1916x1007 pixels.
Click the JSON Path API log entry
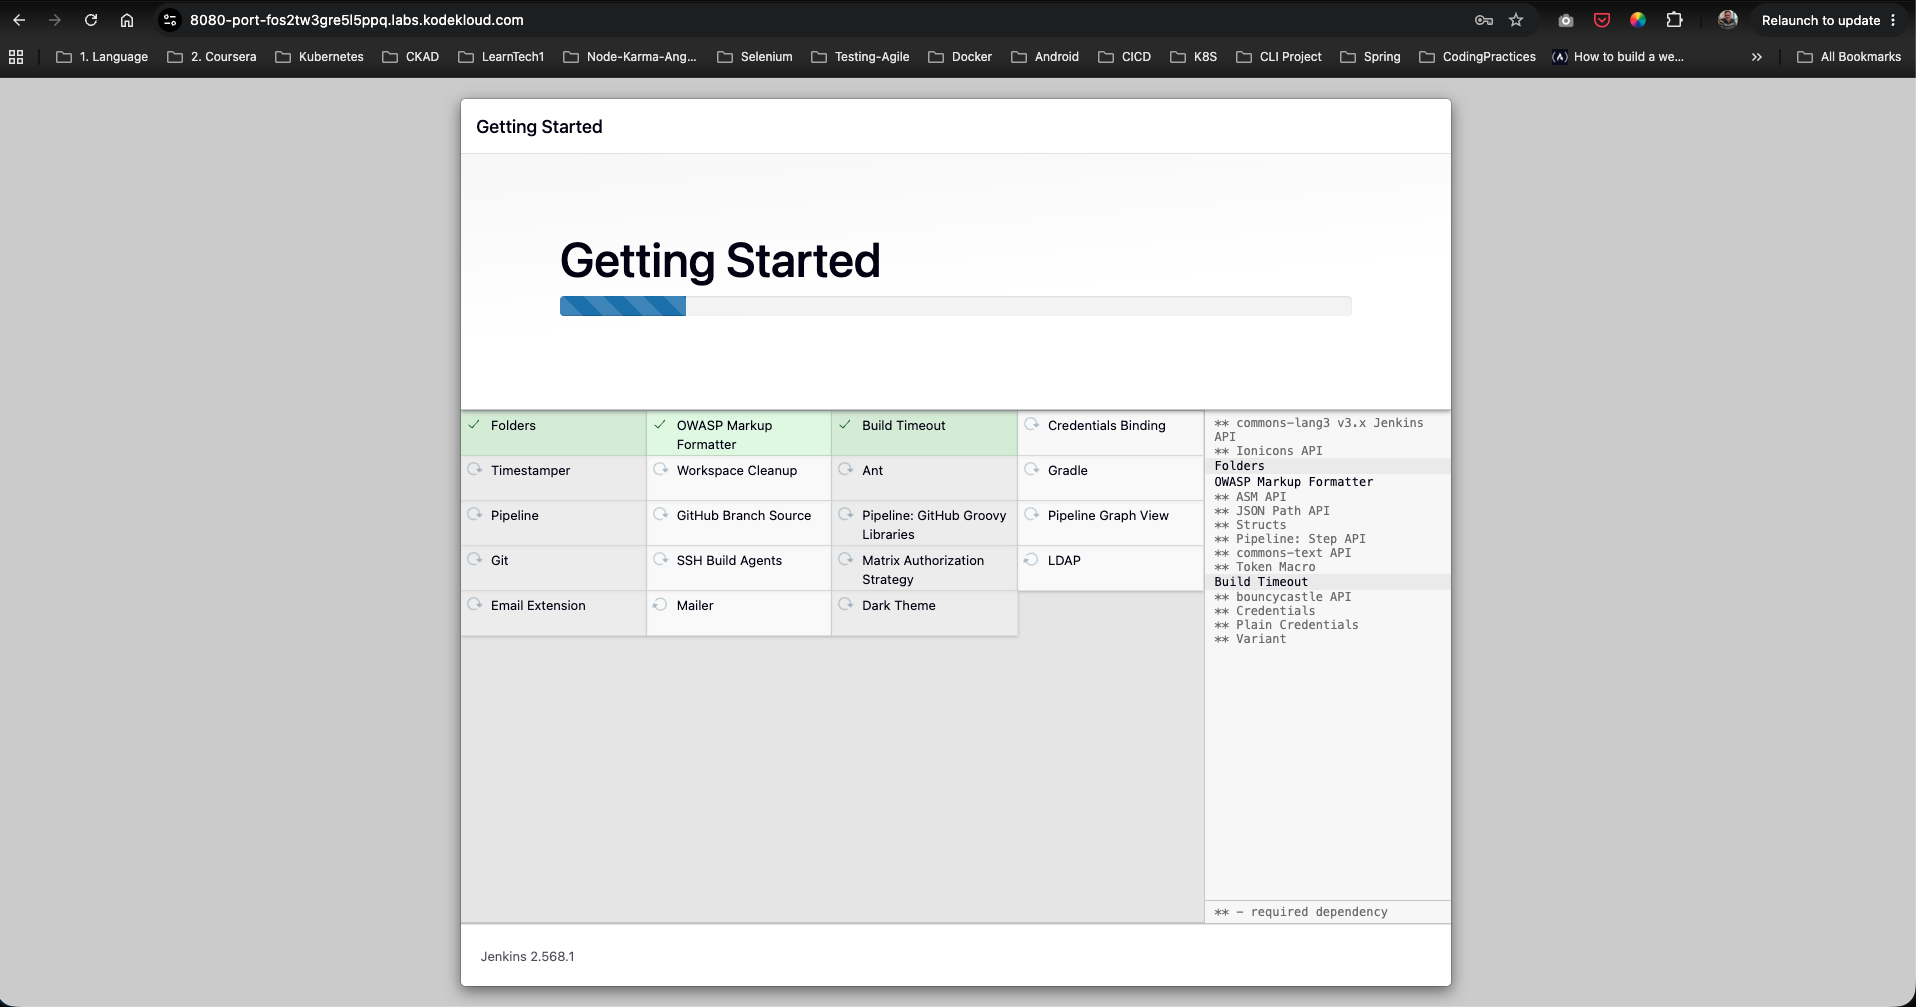tap(1272, 511)
